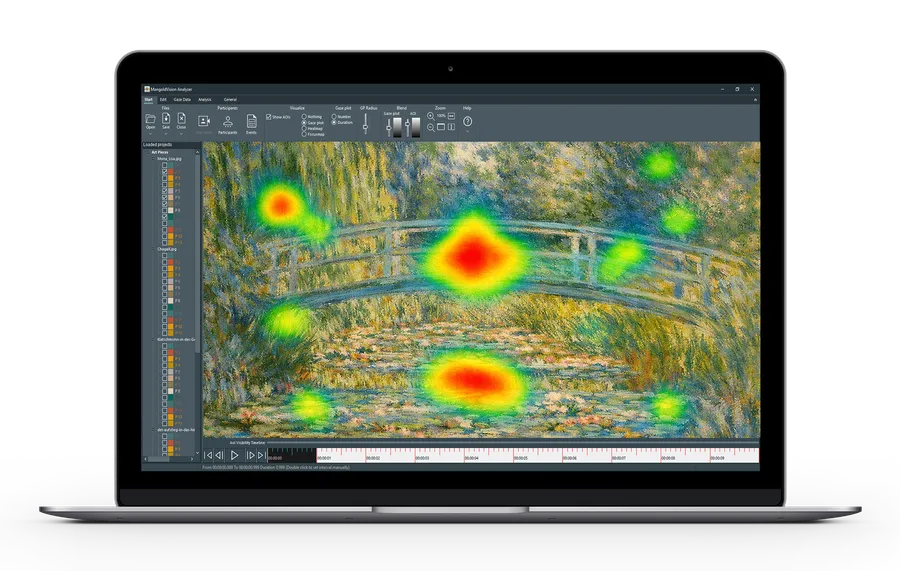Check P3 under Mona_Lisa.jpg

click(x=165, y=178)
